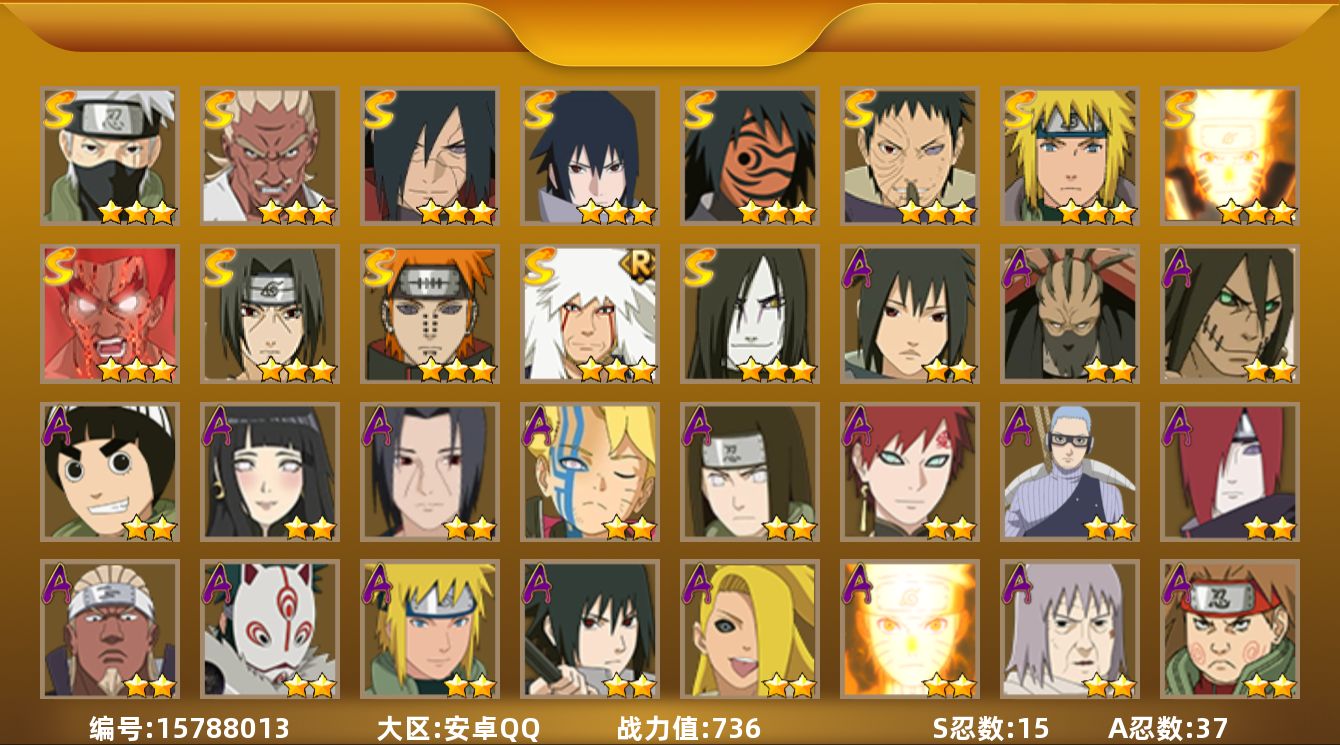Select the stitched-face green-eyed A-rank portrait
Screen dimensions: 1340x745
pos(1230,314)
